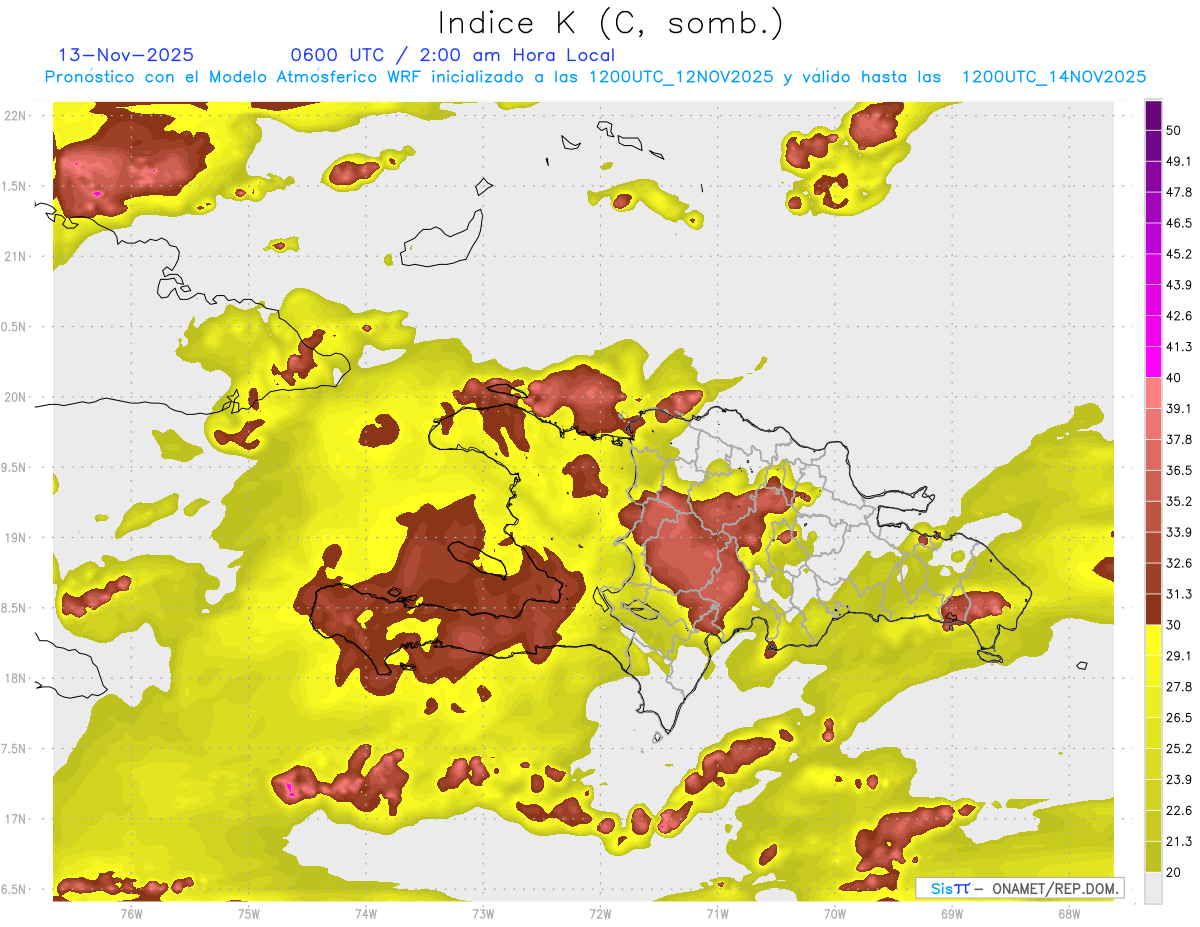Click the "20" color scale value
This screenshot has height=927, width=1200.
tap(1175, 873)
